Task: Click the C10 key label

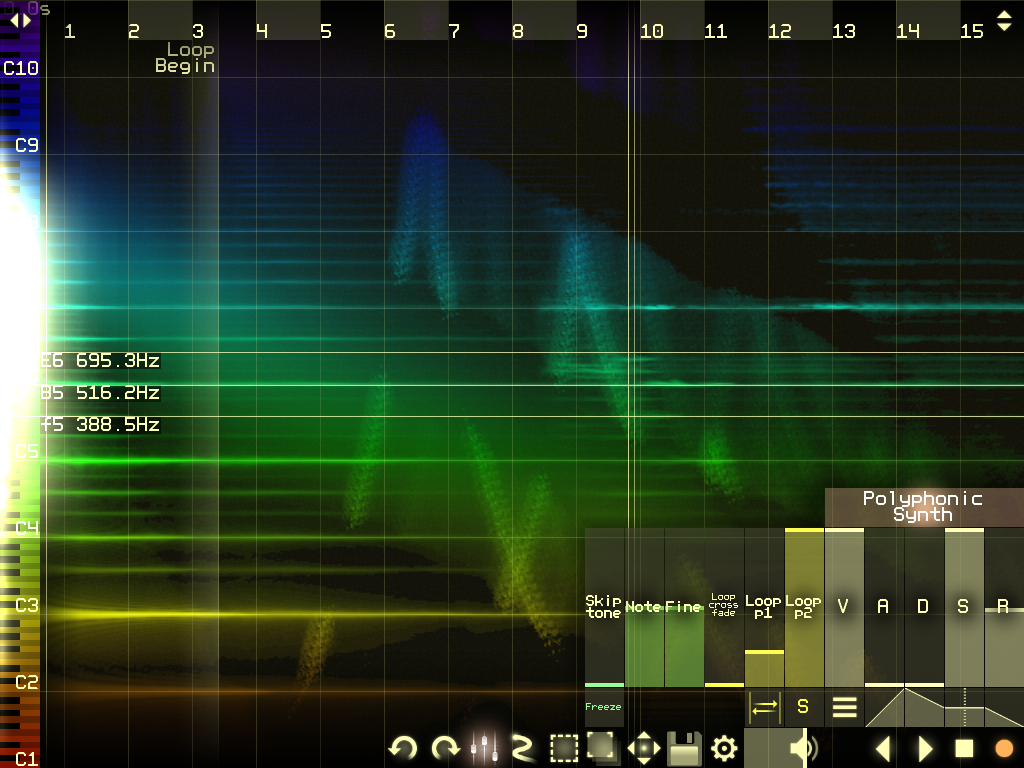Action: click(21, 68)
